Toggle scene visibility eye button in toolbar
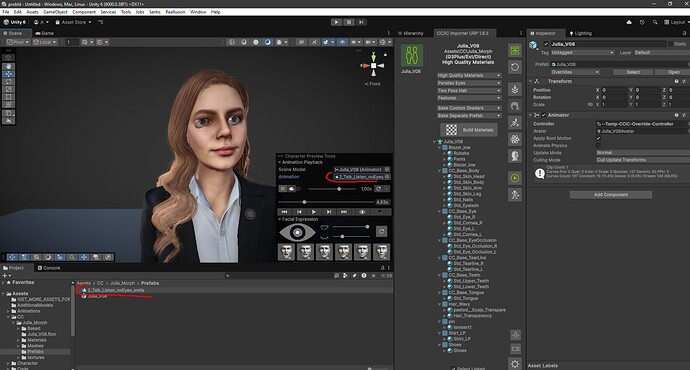690x370 pixels. [x=342, y=42]
